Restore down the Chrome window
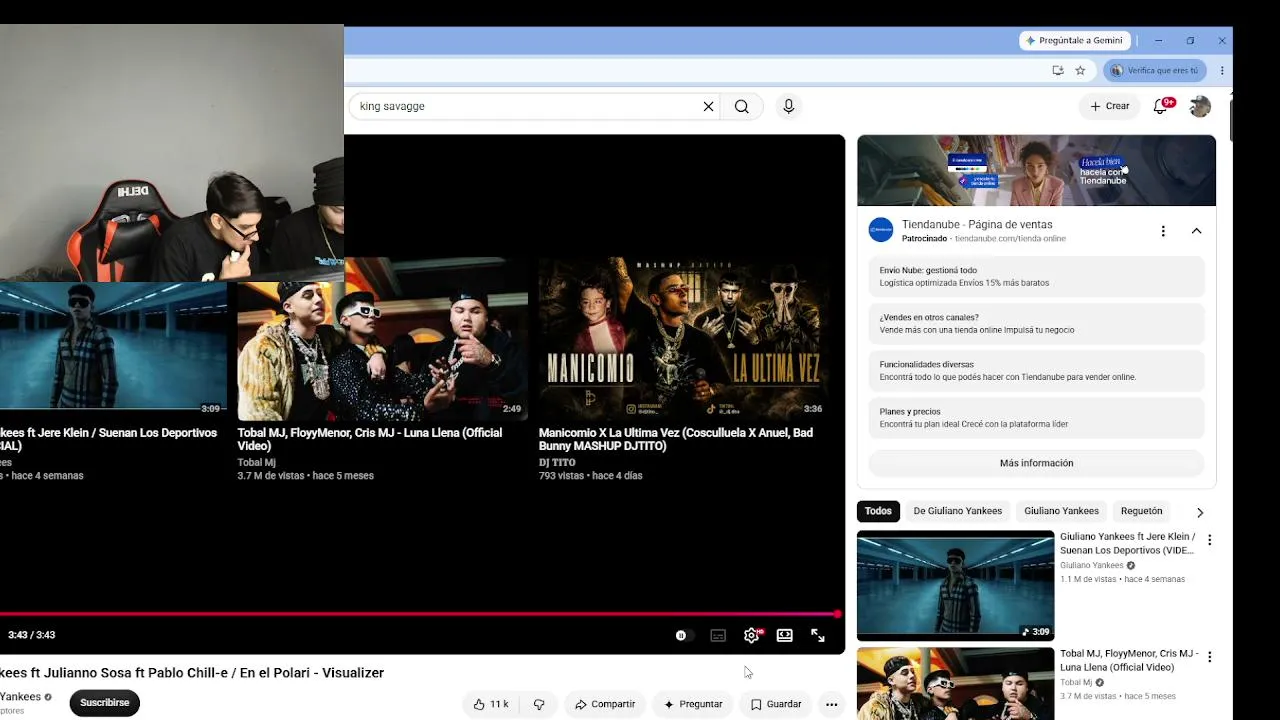 coord(1190,41)
